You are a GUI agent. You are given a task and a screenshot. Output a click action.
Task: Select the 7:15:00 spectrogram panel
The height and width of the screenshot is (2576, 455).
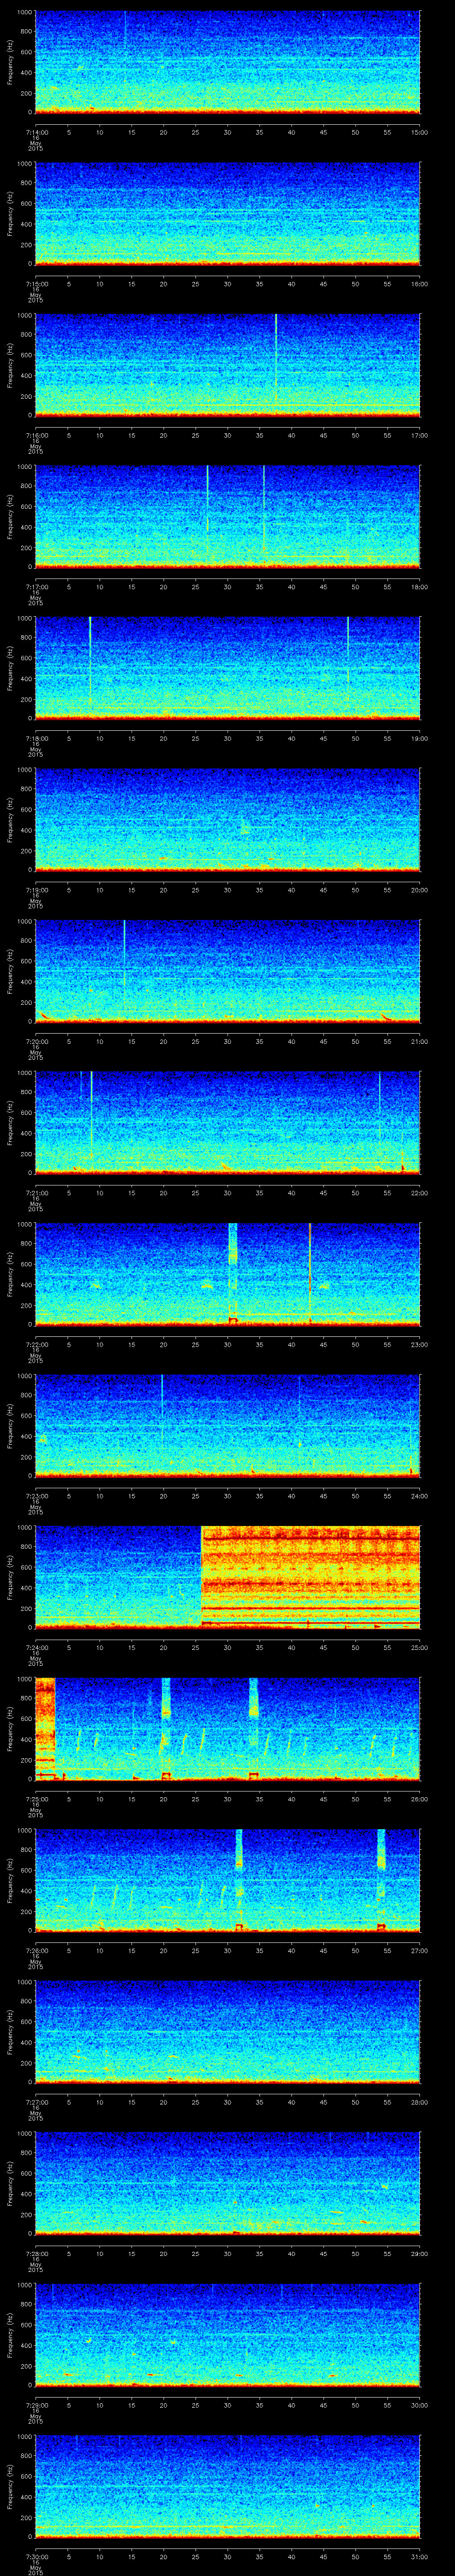tap(227, 214)
